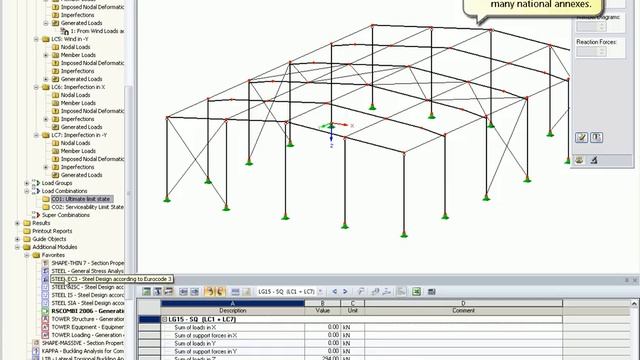Click results table vertical scrollbar up arrow

(x=634, y=304)
